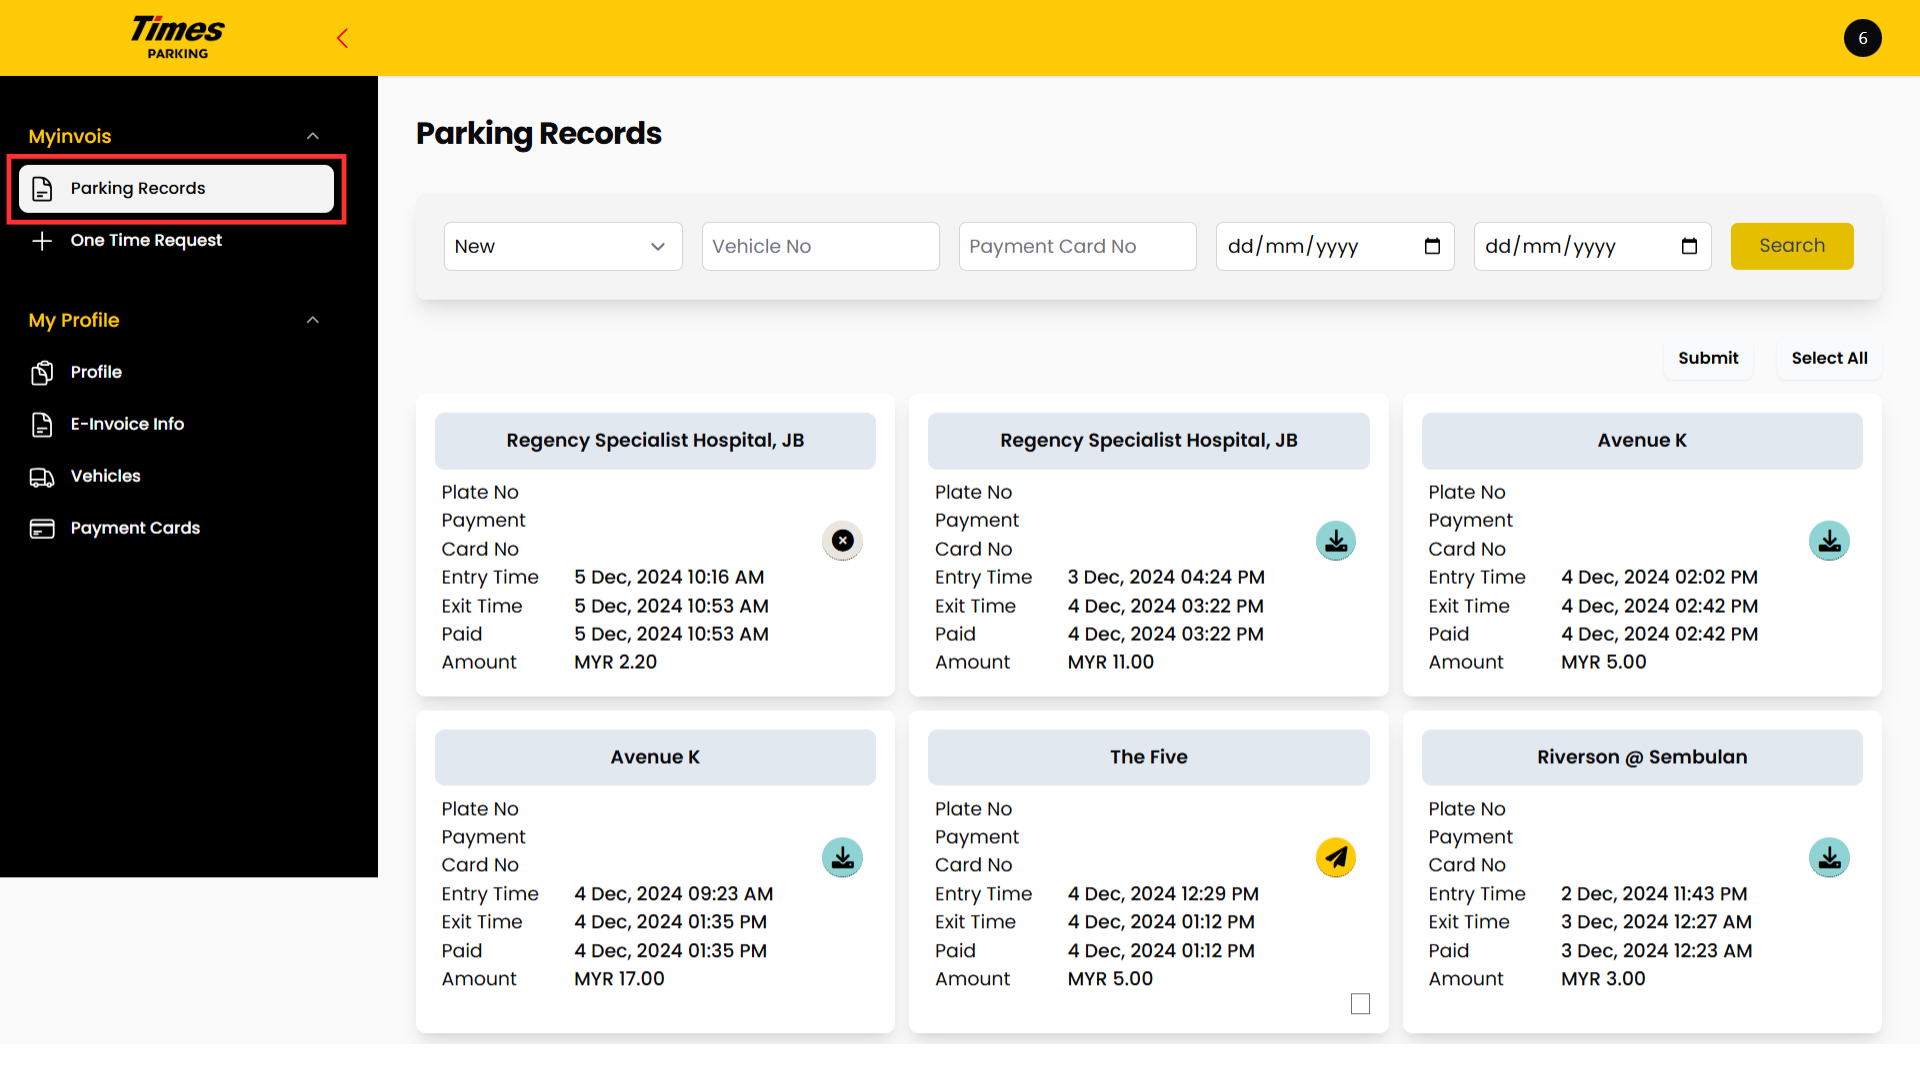Image resolution: width=1920 pixels, height=1080 pixels.
Task: Click the E-Invoice Info document icon
Action: click(42, 424)
